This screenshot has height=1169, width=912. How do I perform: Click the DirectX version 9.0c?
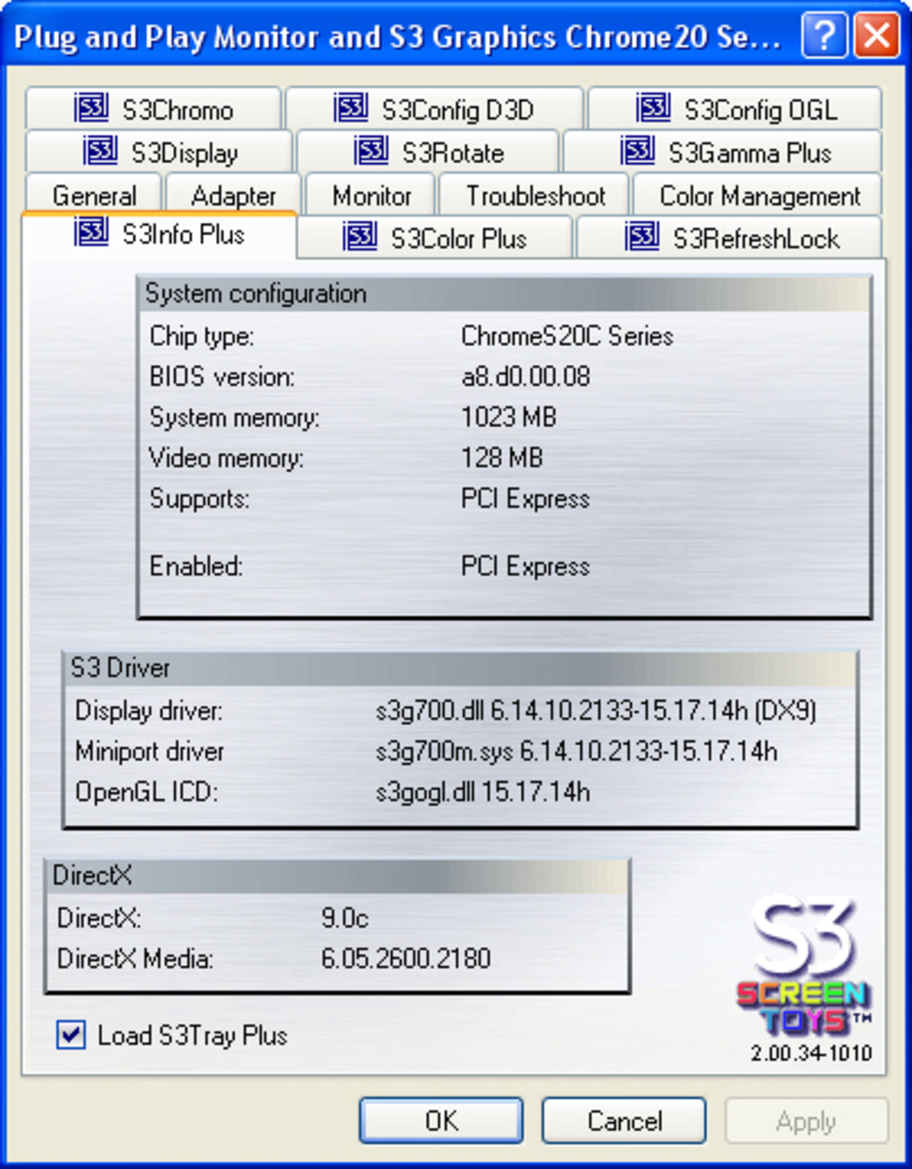click(x=345, y=917)
